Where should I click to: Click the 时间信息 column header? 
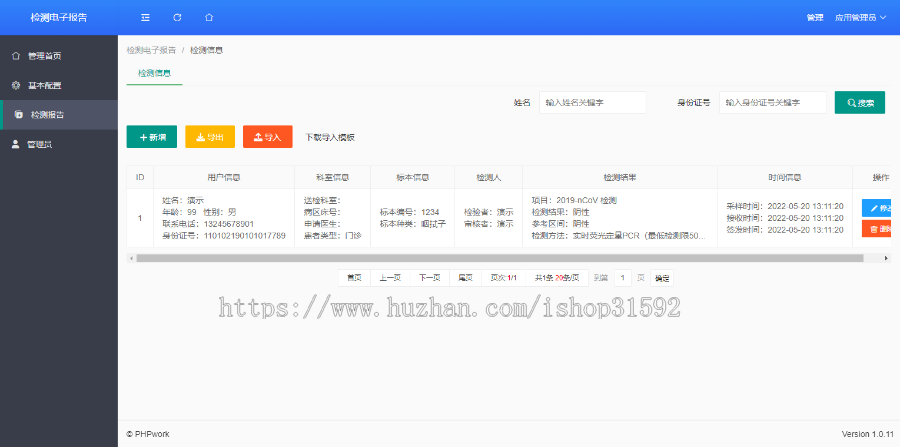[785, 177]
